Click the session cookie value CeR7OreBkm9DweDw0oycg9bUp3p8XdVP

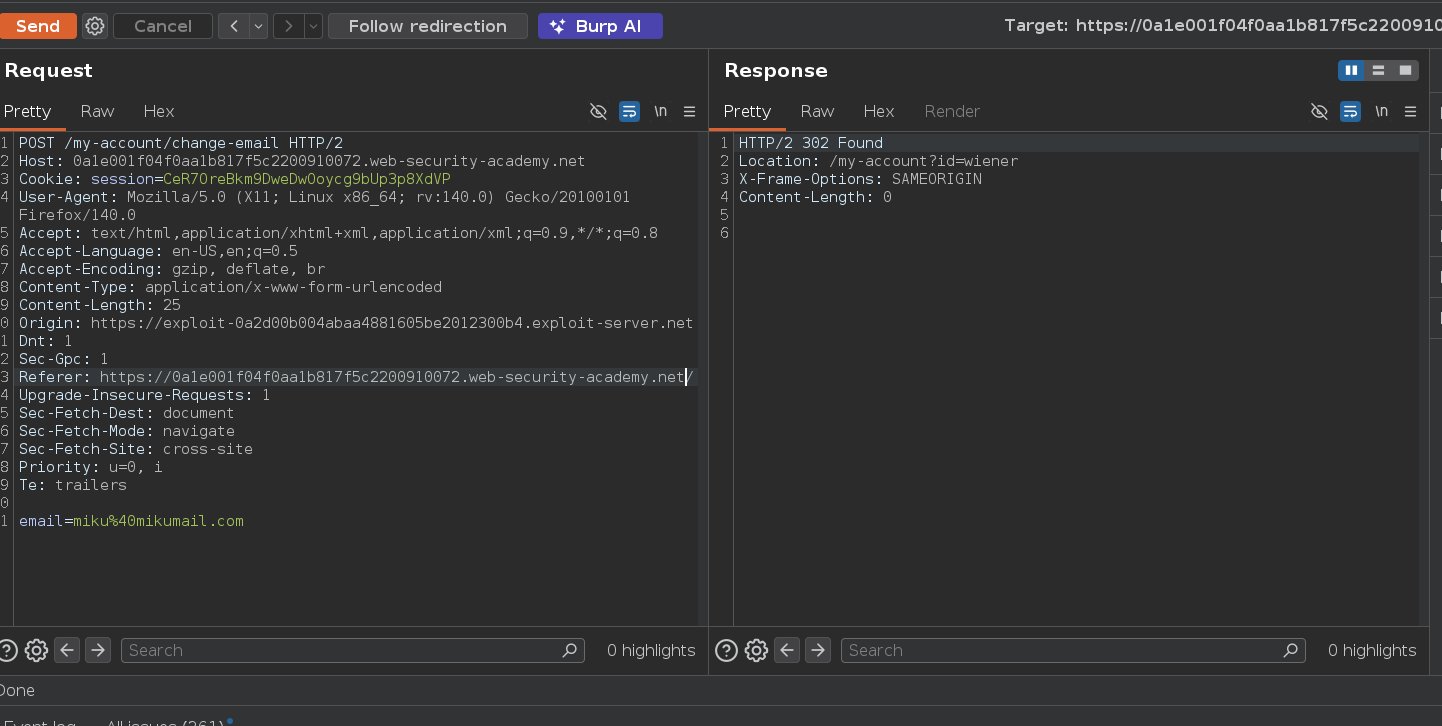[307, 179]
